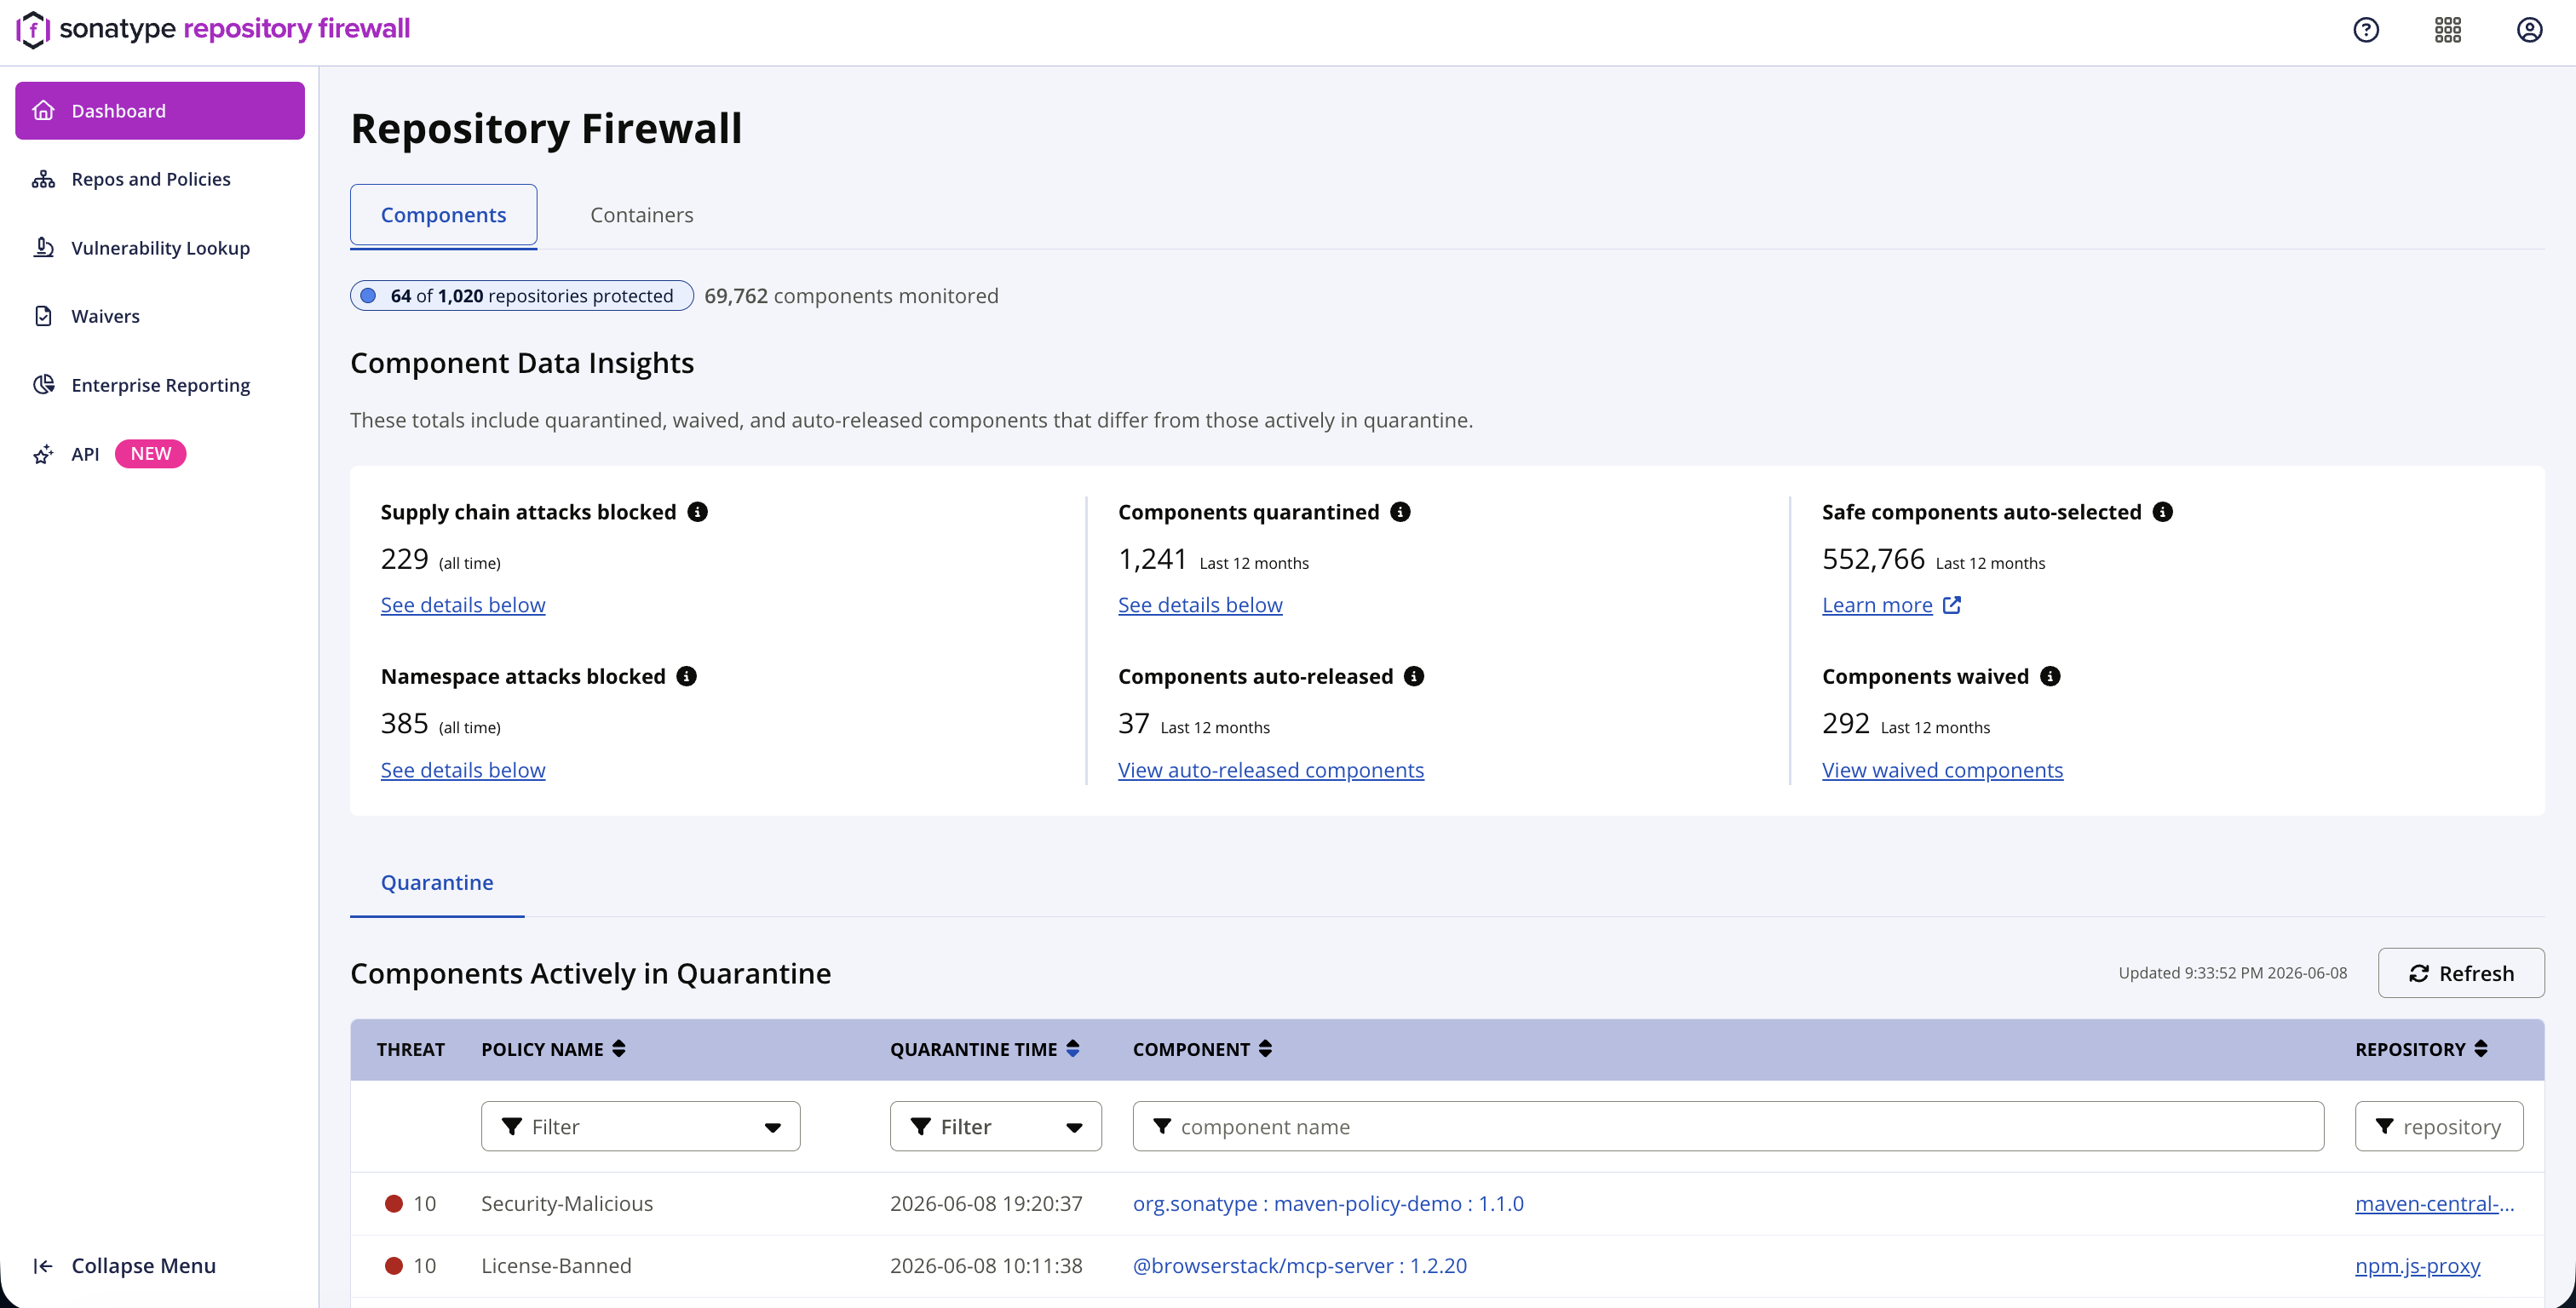Image resolution: width=2576 pixels, height=1308 pixels.
Task: Click the Updated 9:33:52 PM timestamp
Action: coord(2232,973)
